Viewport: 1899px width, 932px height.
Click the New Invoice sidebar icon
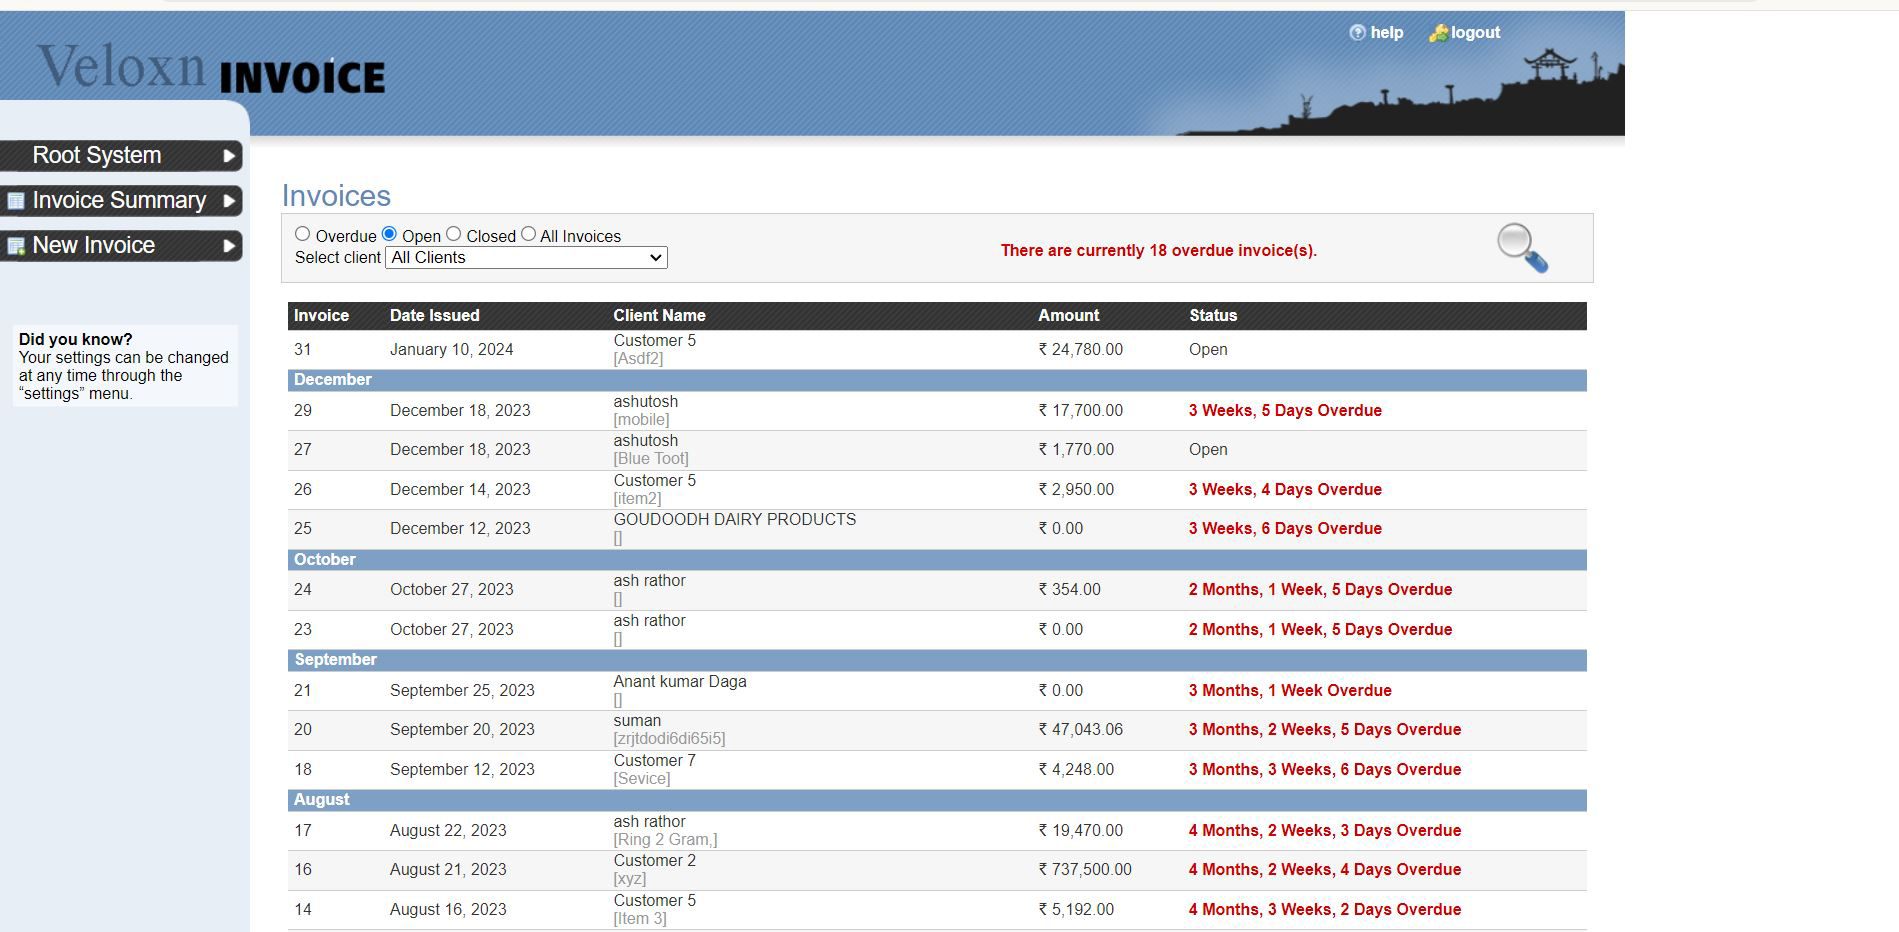16,246
